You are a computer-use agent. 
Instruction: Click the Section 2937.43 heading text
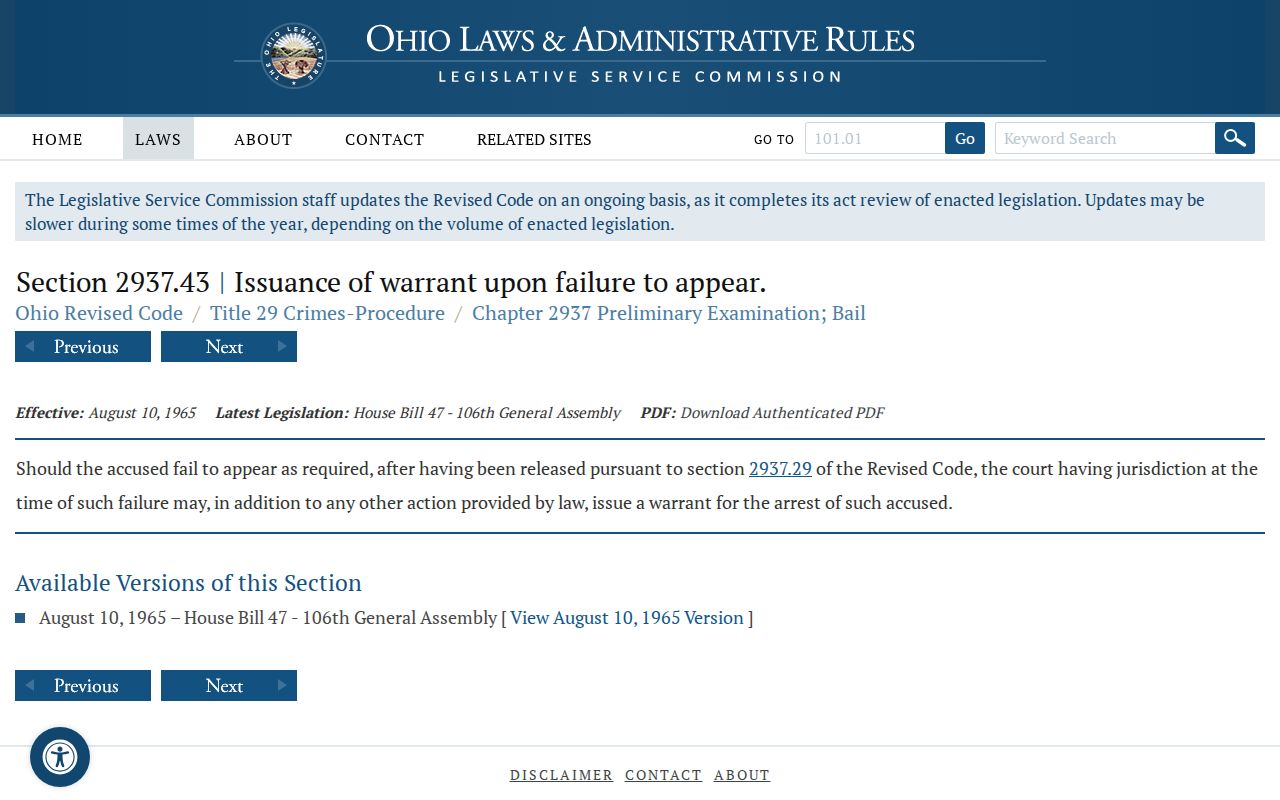[391, 282]
